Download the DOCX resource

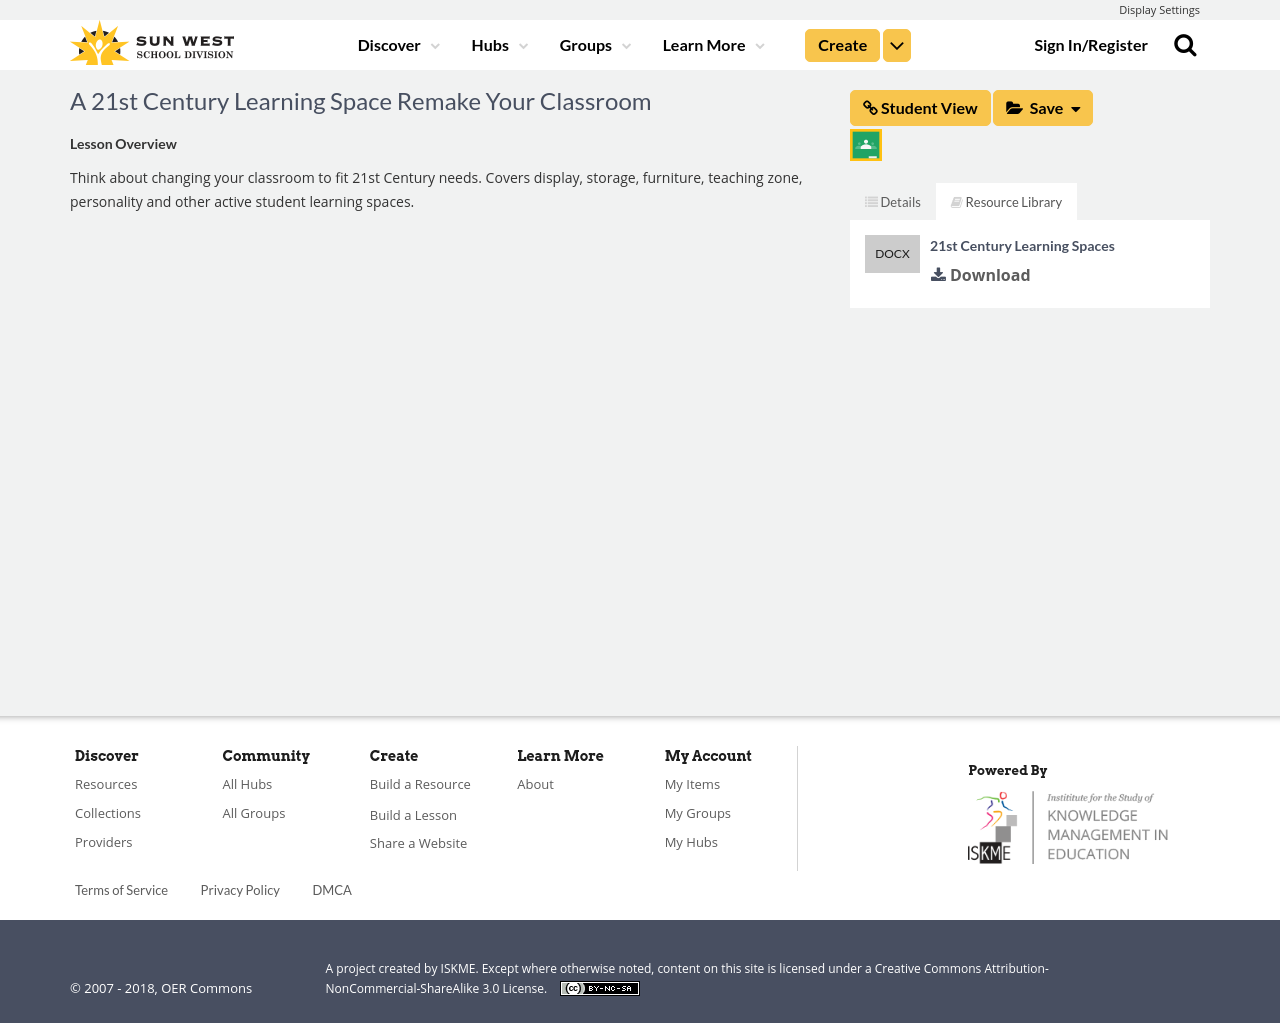(980, 275)
